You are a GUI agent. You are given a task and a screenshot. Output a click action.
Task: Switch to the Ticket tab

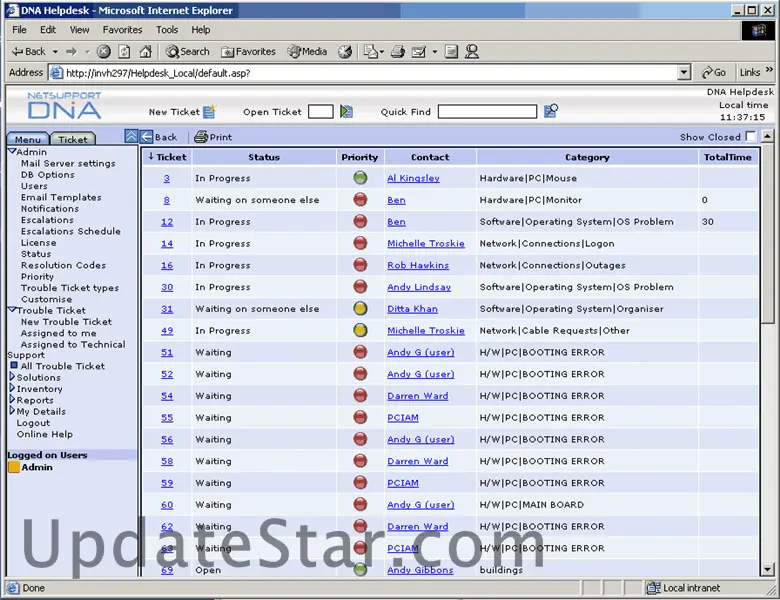pos(73,139)
